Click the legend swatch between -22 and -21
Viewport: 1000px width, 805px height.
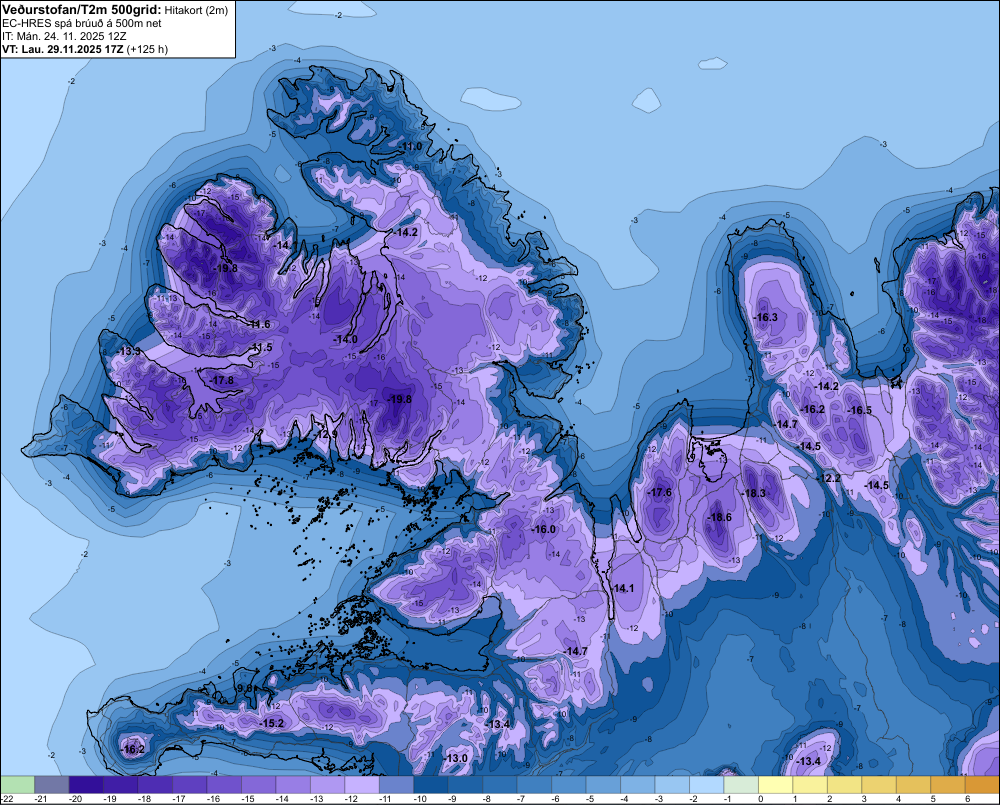pyautogui.click(x=17, y=784)
